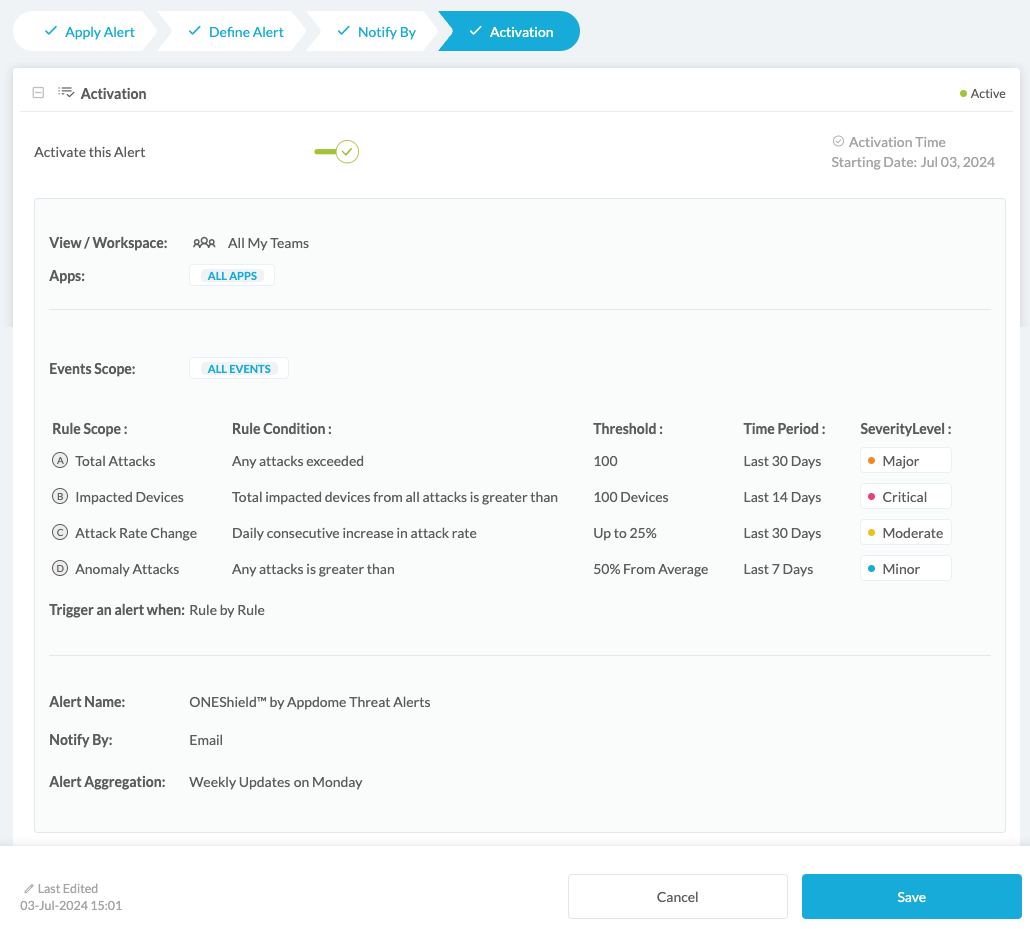The height and width of the screenshot is (929, 1030).
Task: Open the Major severity level selector
Action: [x=905, y=461]
